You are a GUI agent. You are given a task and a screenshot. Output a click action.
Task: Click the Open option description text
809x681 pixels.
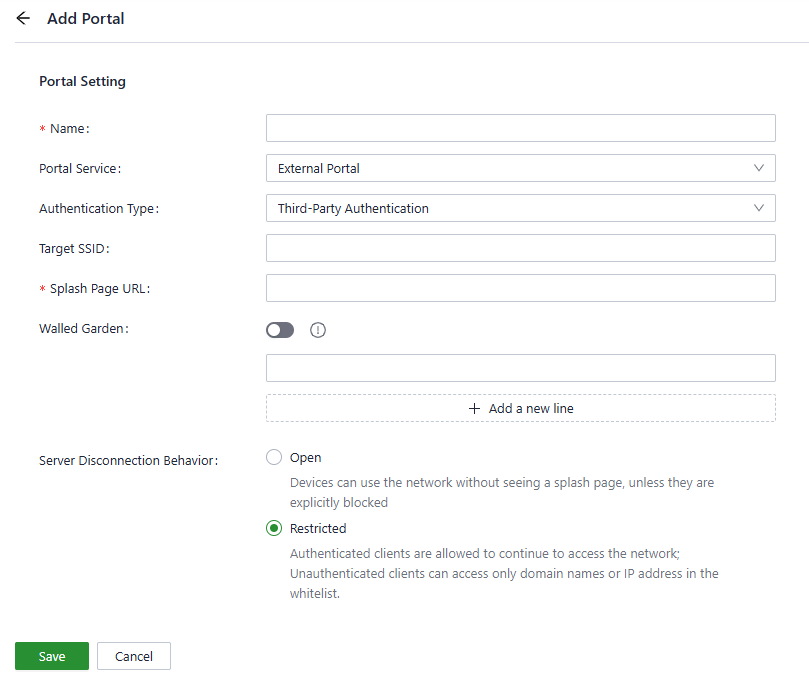click(x=501, y=492)
